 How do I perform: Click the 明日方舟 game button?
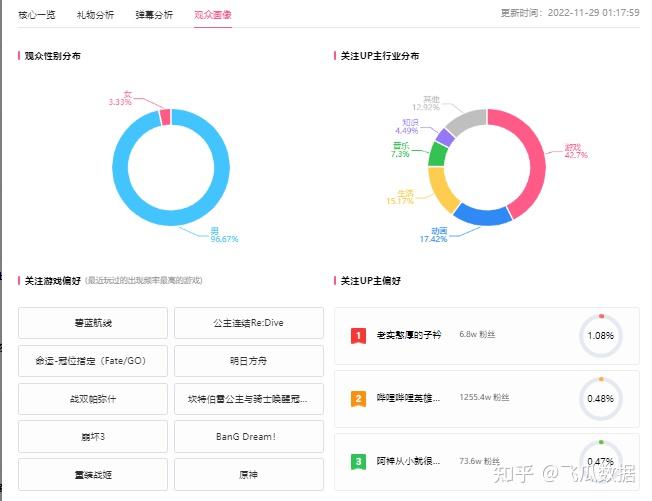(x=249, y=361)
